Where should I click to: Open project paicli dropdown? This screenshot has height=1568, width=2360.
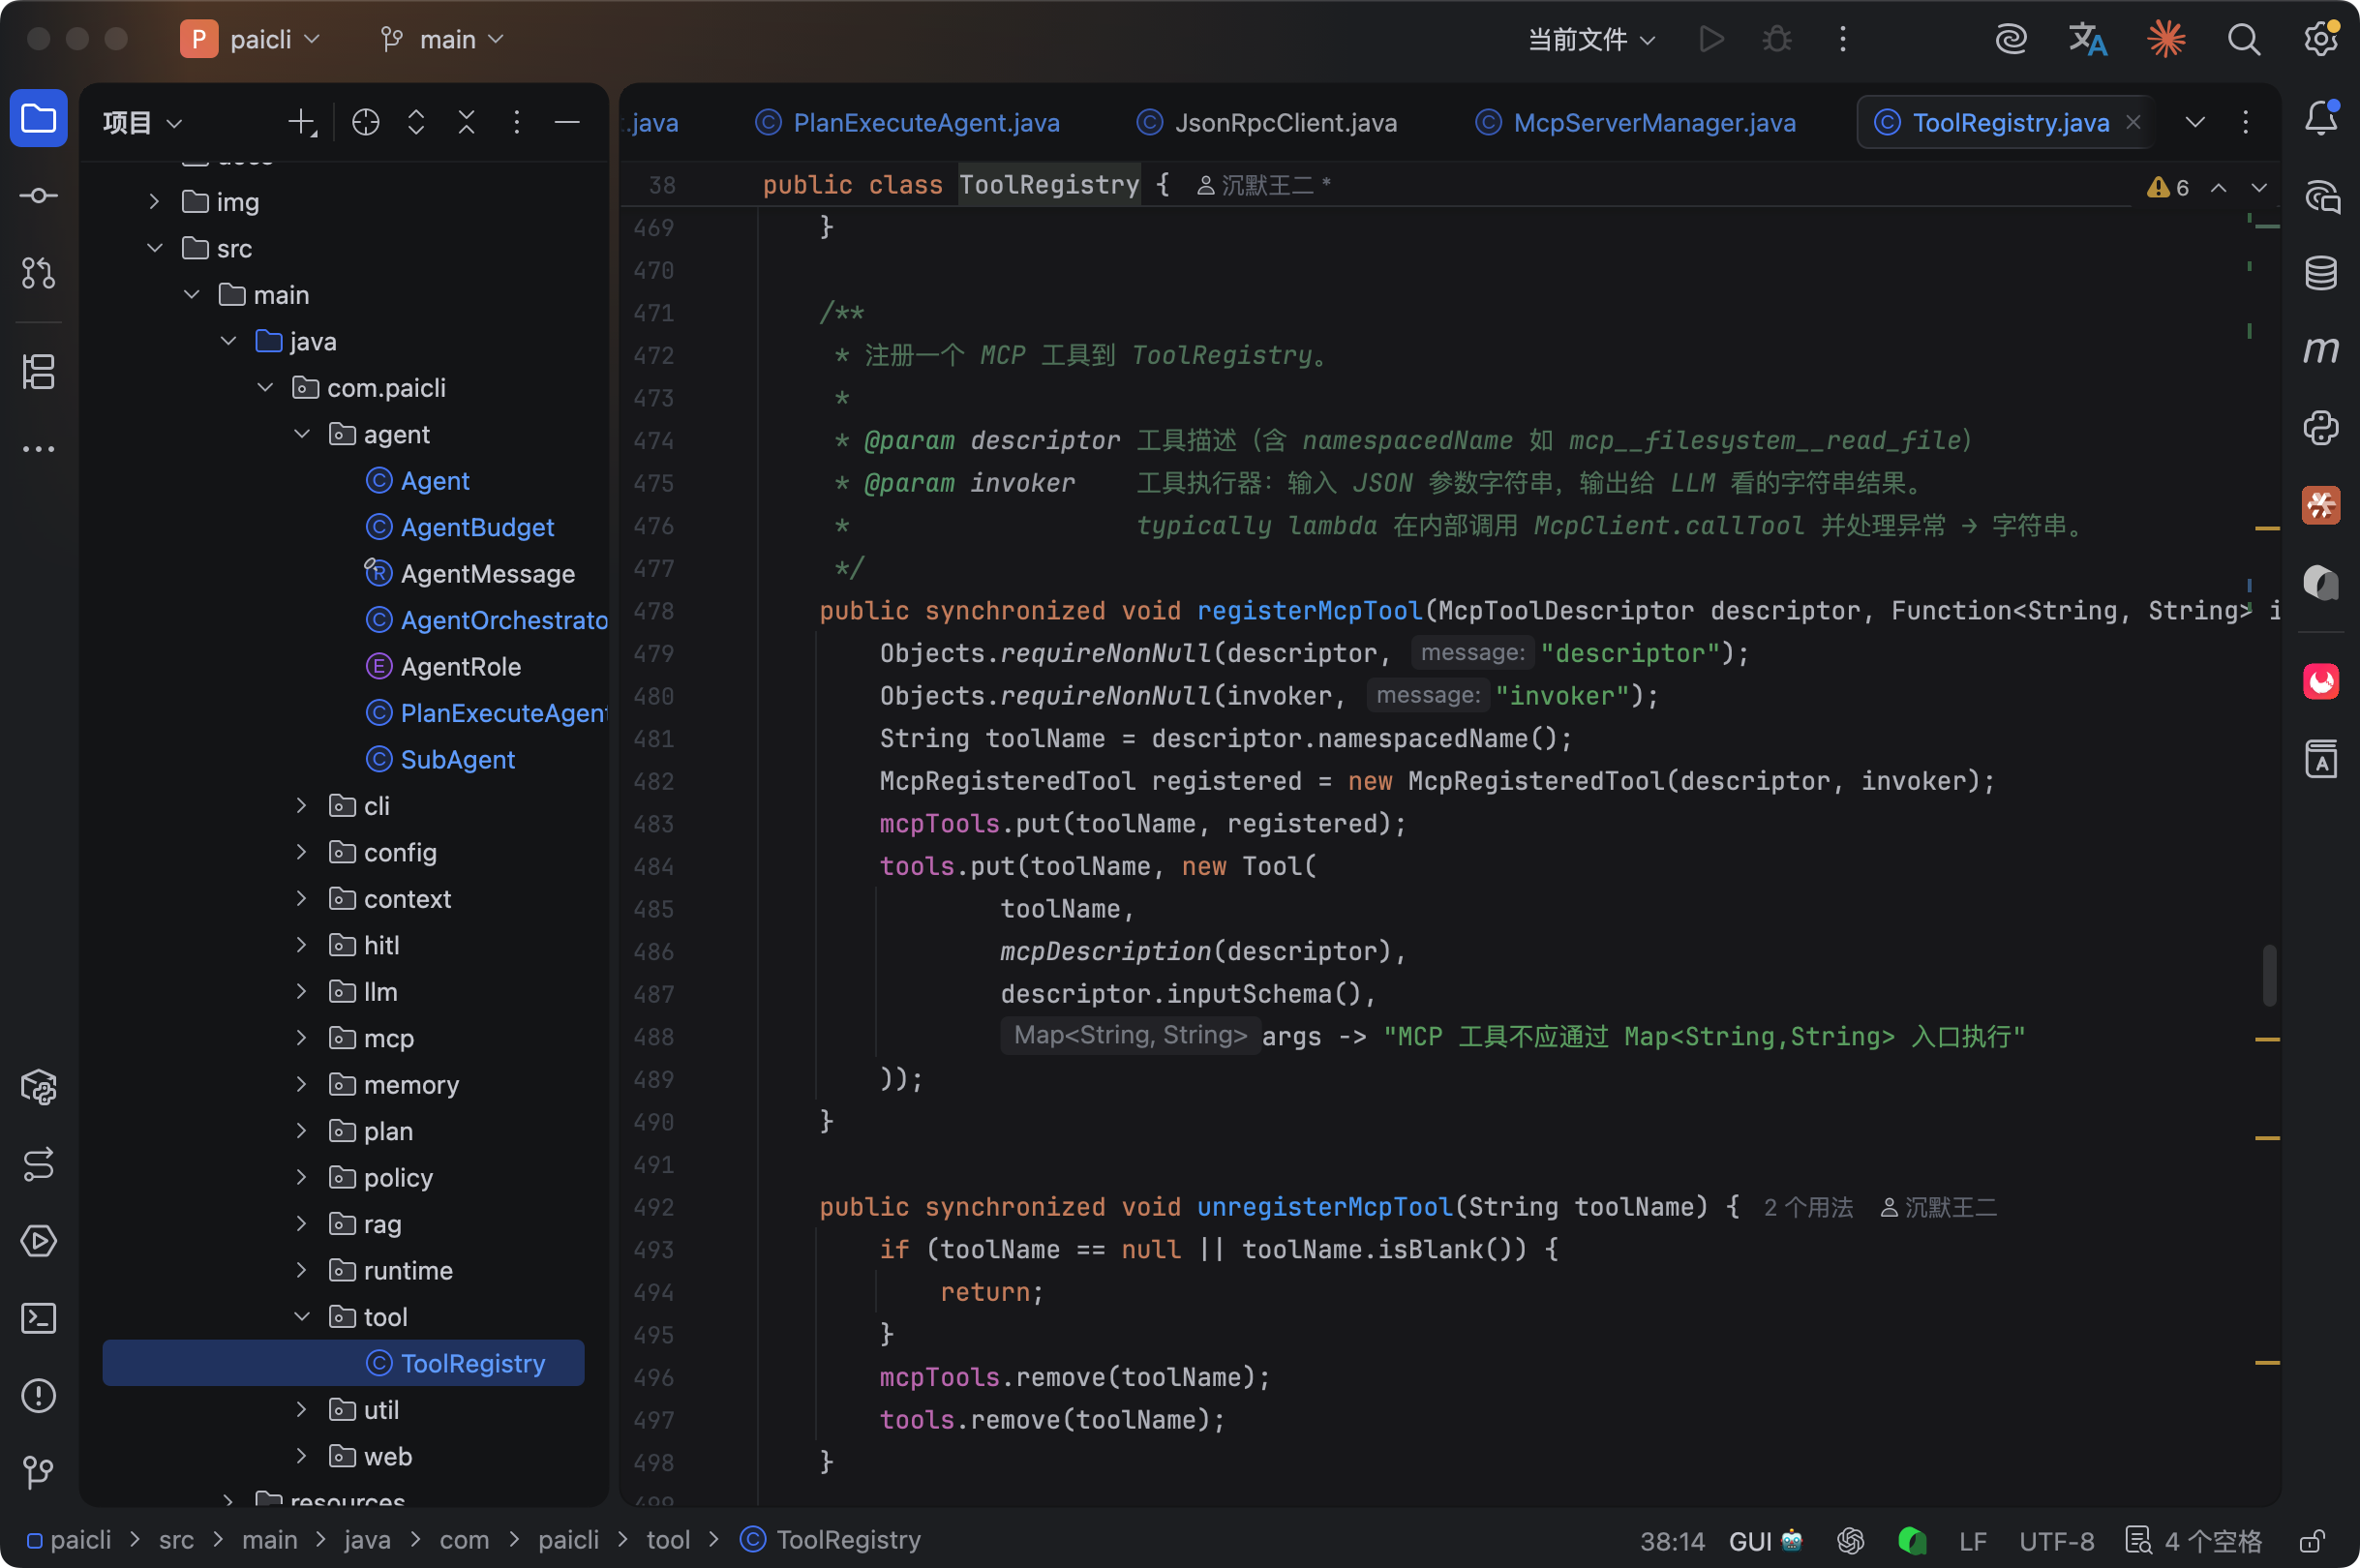pyautogui.click(x=251, y=39)
